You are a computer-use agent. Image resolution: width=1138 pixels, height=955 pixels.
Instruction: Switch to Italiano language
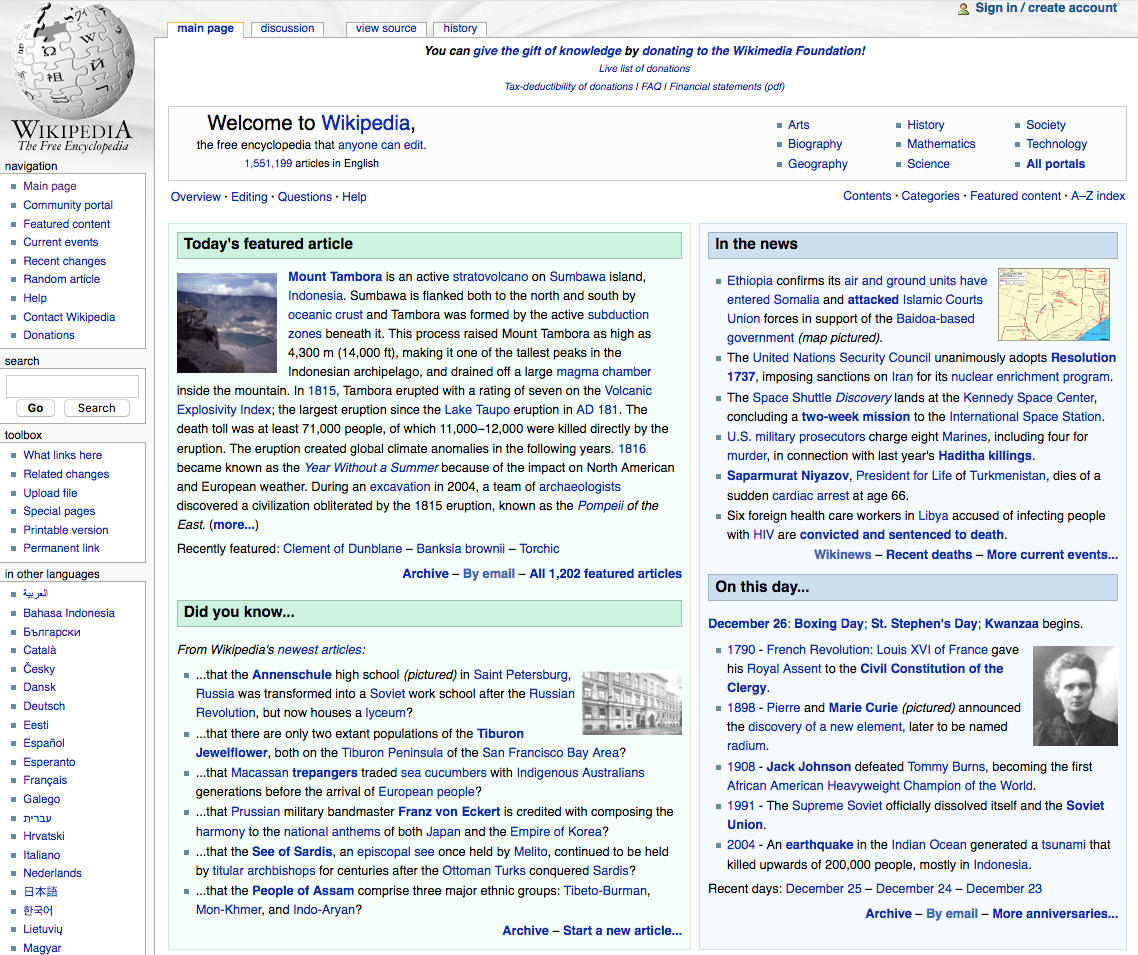(41, 855)
